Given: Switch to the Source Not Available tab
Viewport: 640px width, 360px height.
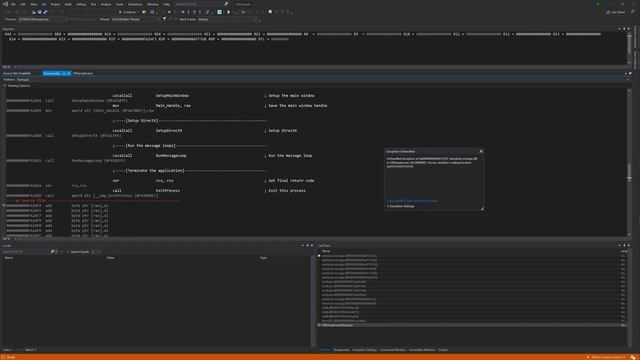Looking at the screenshot, I should tap(17, 73).
